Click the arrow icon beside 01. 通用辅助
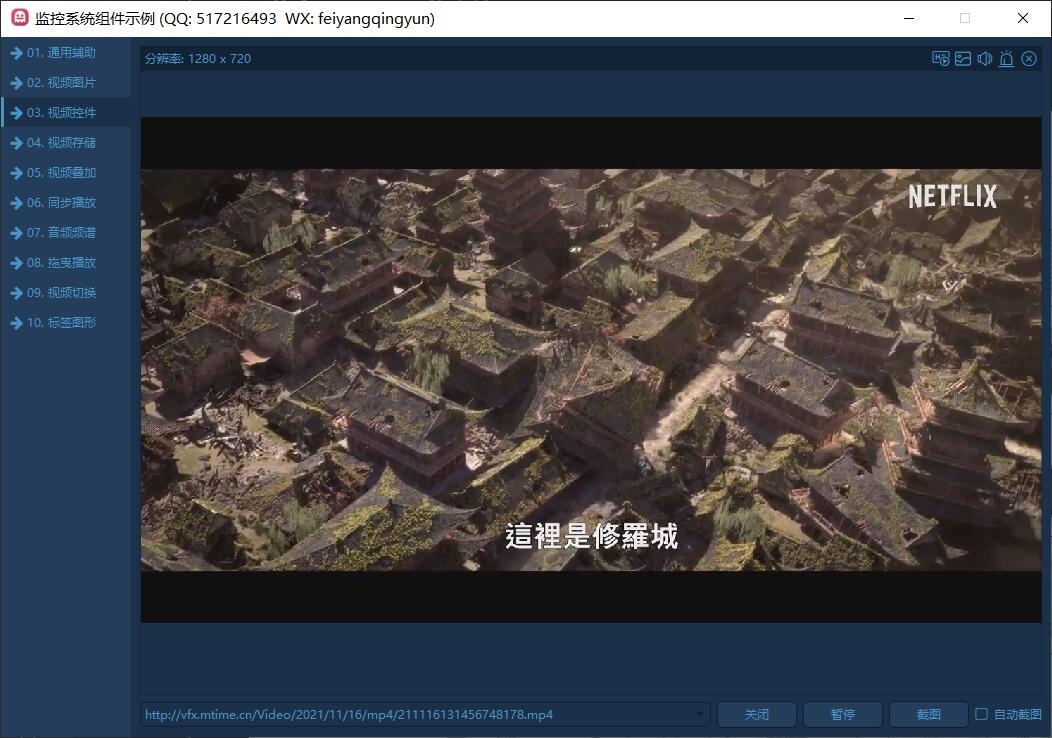The width and height of the screenshot is (1052, 738). click(16, 53)
